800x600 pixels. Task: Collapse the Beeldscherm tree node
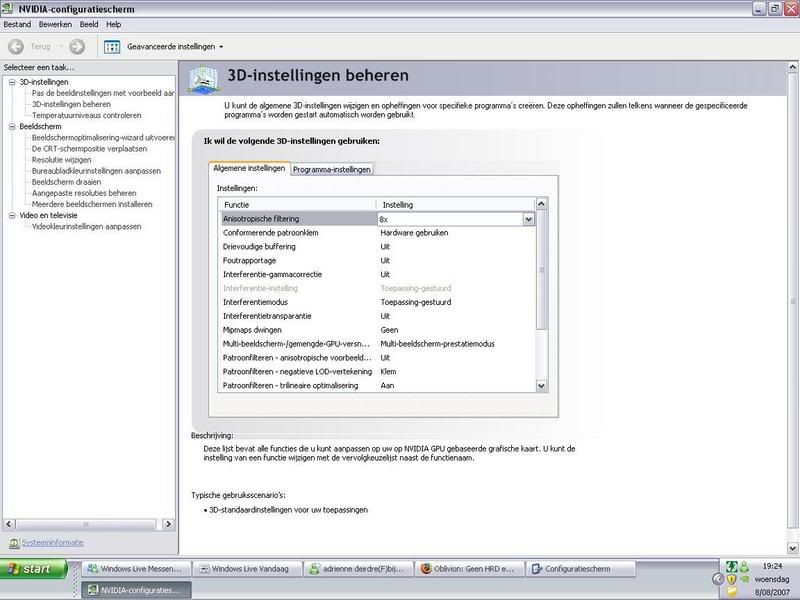click(11, 127)
